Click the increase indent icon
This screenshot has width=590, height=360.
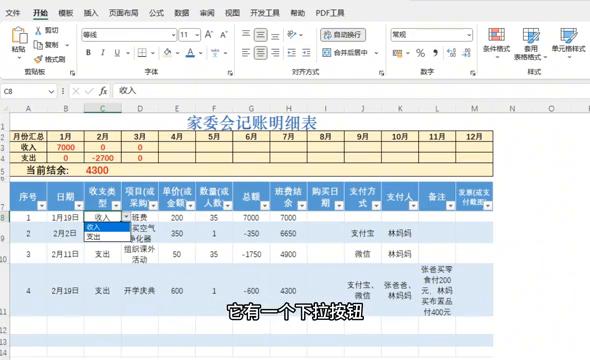tap(306, 53)
